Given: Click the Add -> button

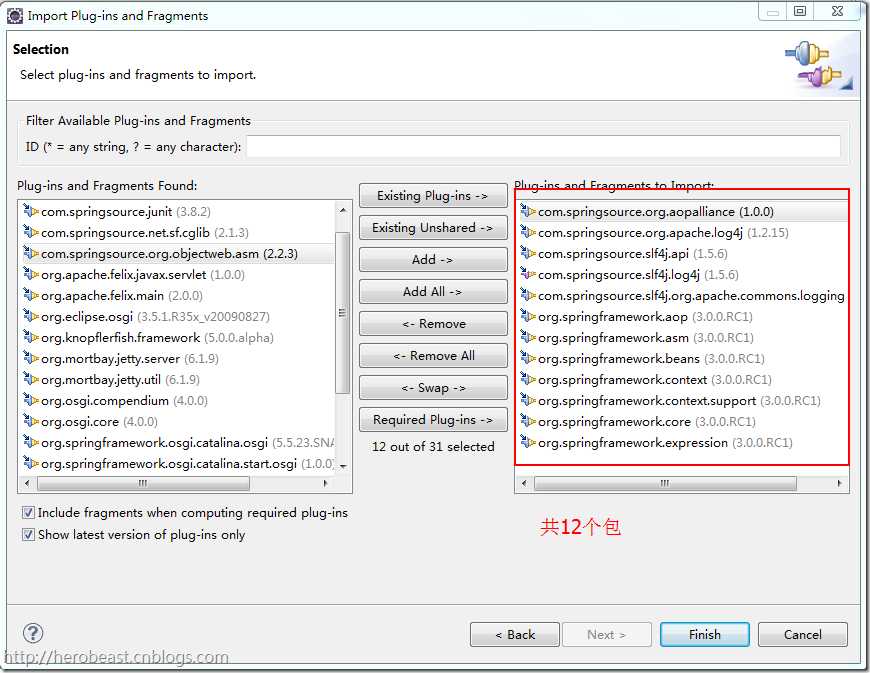Looking at the screenshot, I should coord(433,260).
